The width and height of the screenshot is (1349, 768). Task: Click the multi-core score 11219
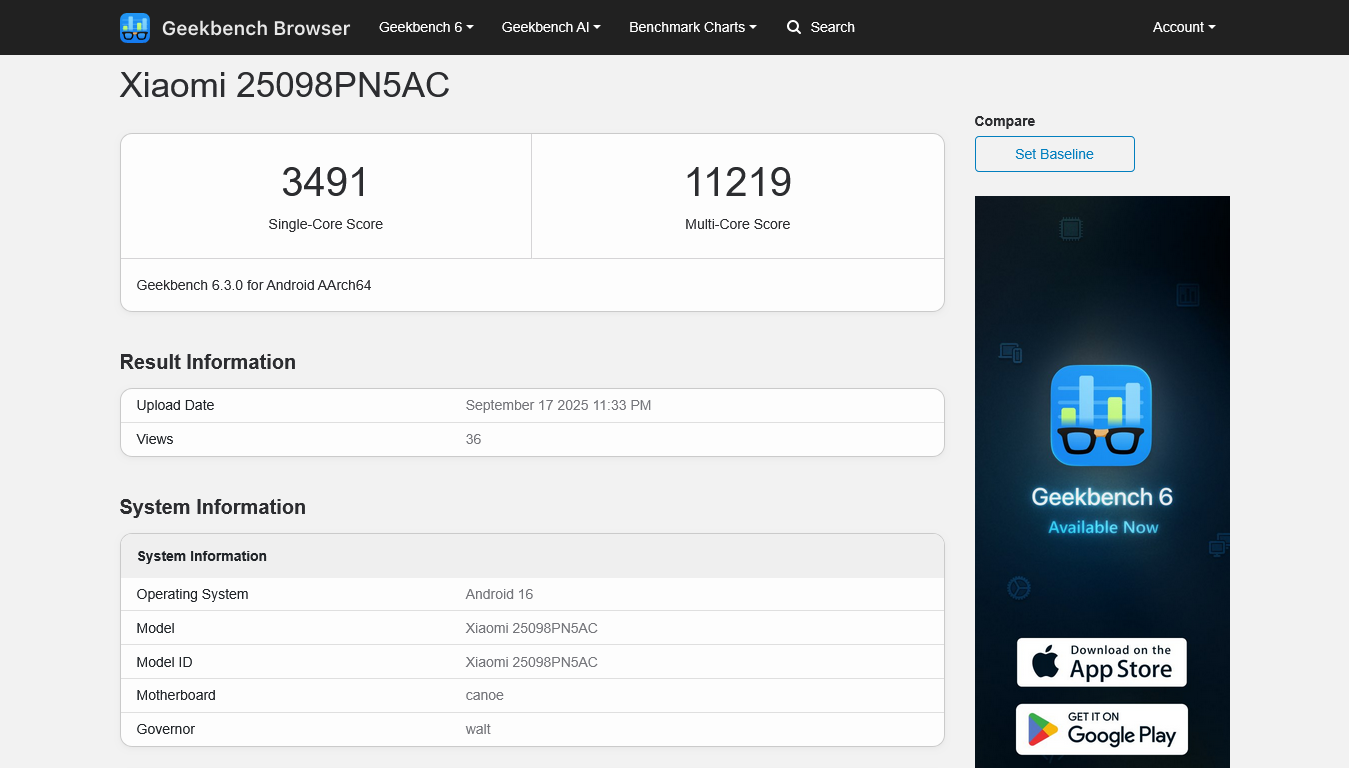[x=738, y=182]
